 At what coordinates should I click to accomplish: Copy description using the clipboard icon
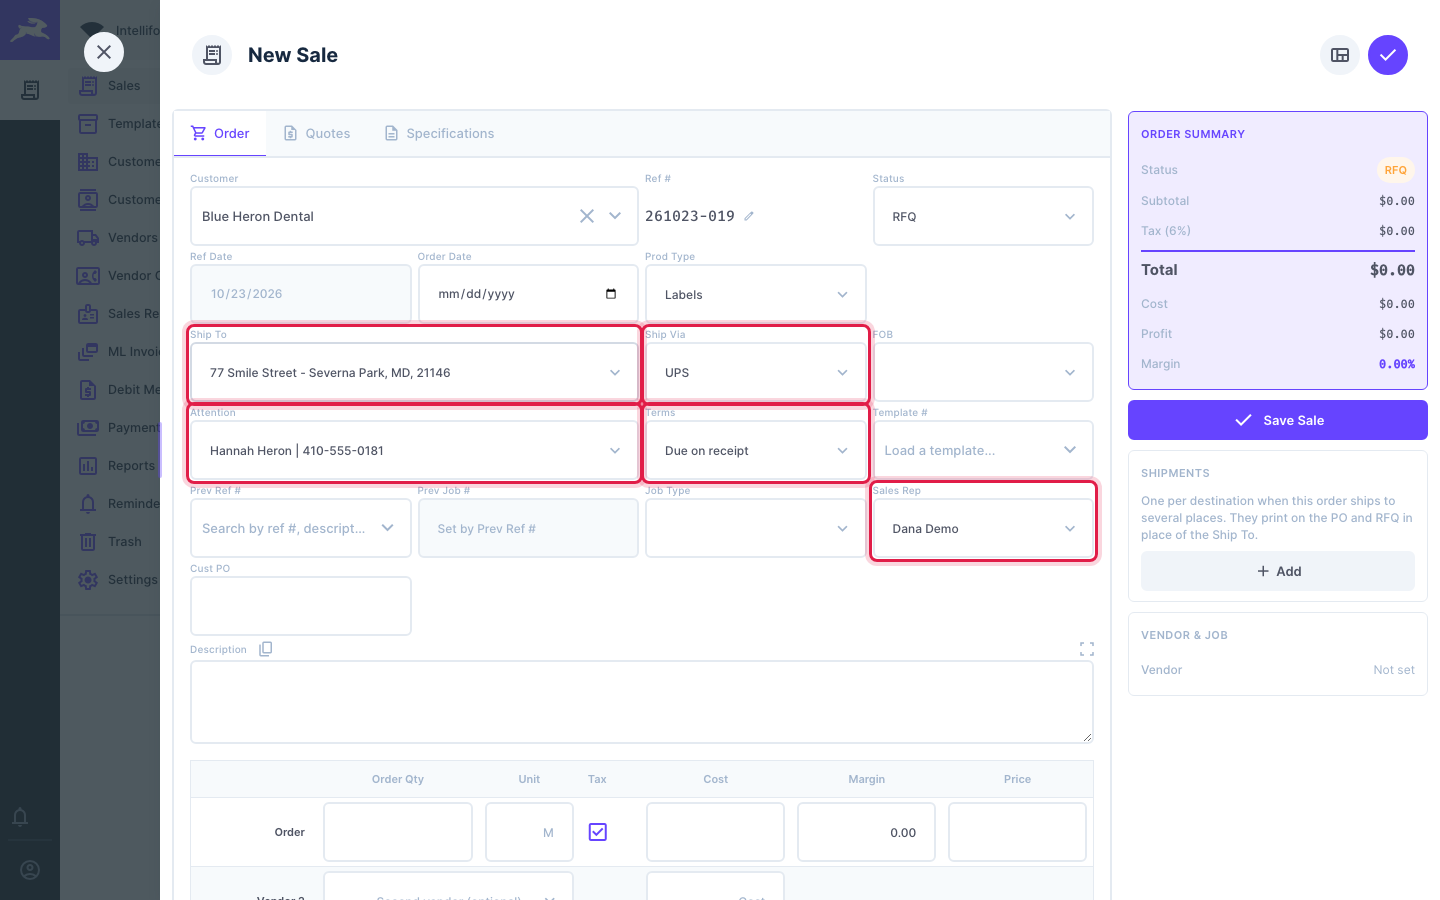(265, 649)
